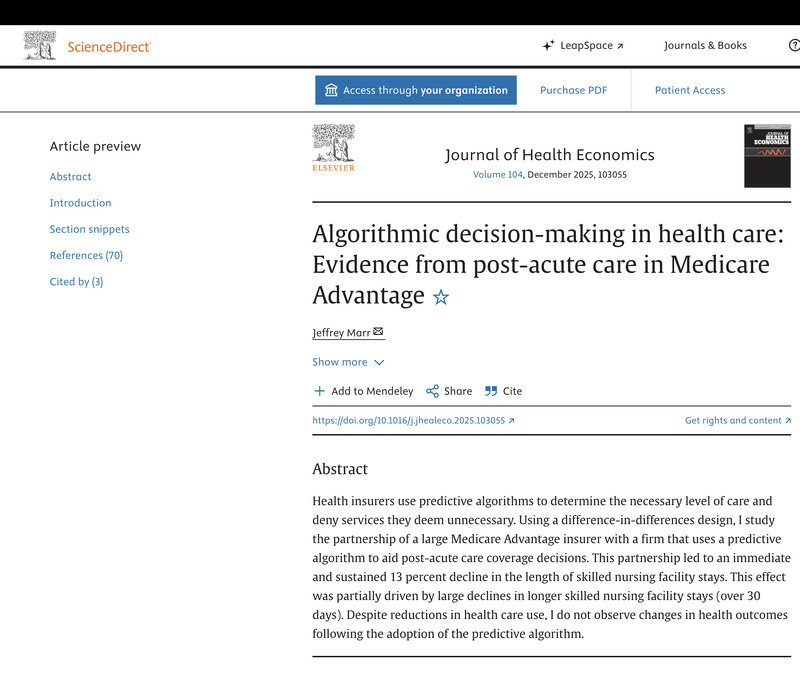Open the References (70) section link

click(x=86, y=255)
